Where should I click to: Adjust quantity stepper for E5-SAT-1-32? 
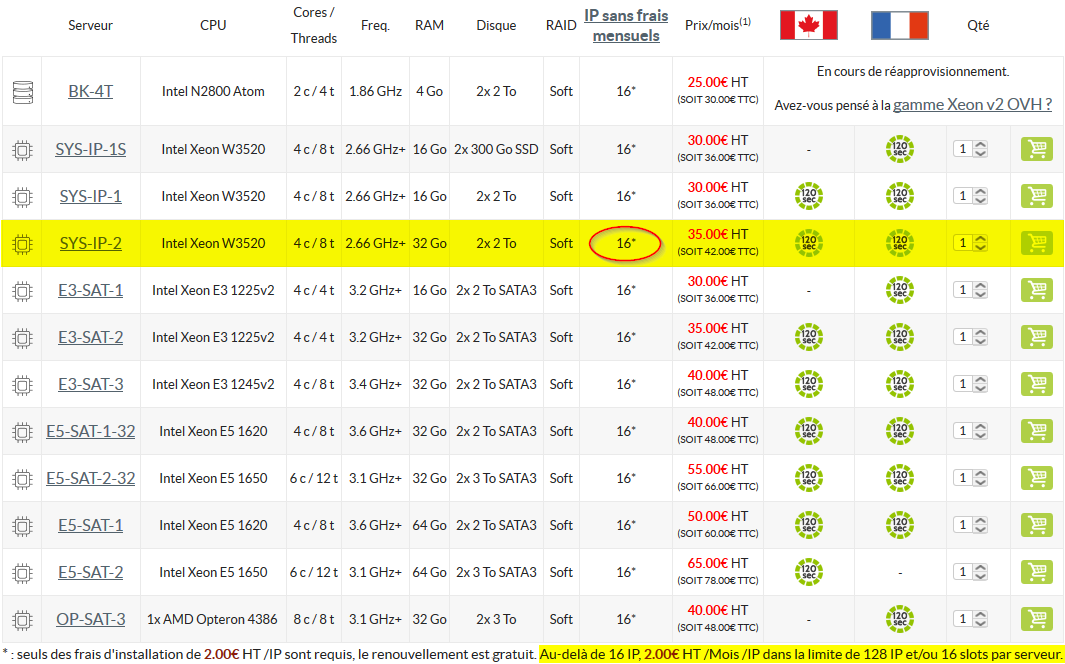coord(979,430)
